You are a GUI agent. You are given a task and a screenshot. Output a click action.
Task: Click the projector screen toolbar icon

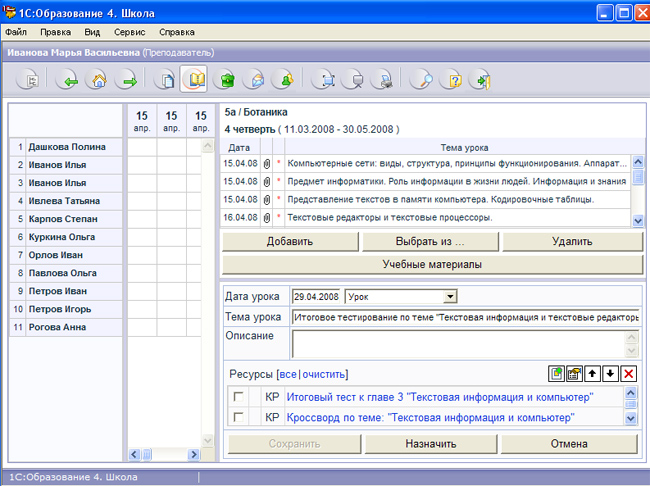tap(354, 80)
